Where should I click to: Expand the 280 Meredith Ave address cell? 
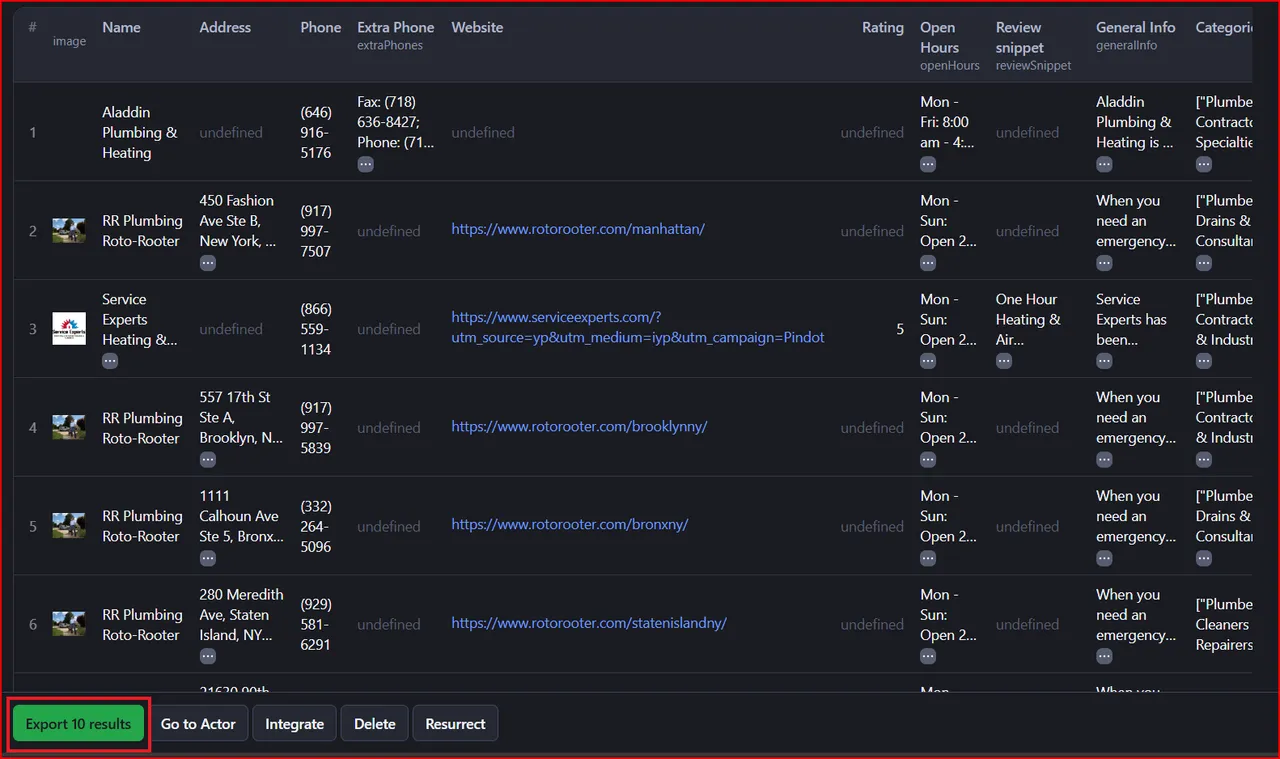(208, 657)
